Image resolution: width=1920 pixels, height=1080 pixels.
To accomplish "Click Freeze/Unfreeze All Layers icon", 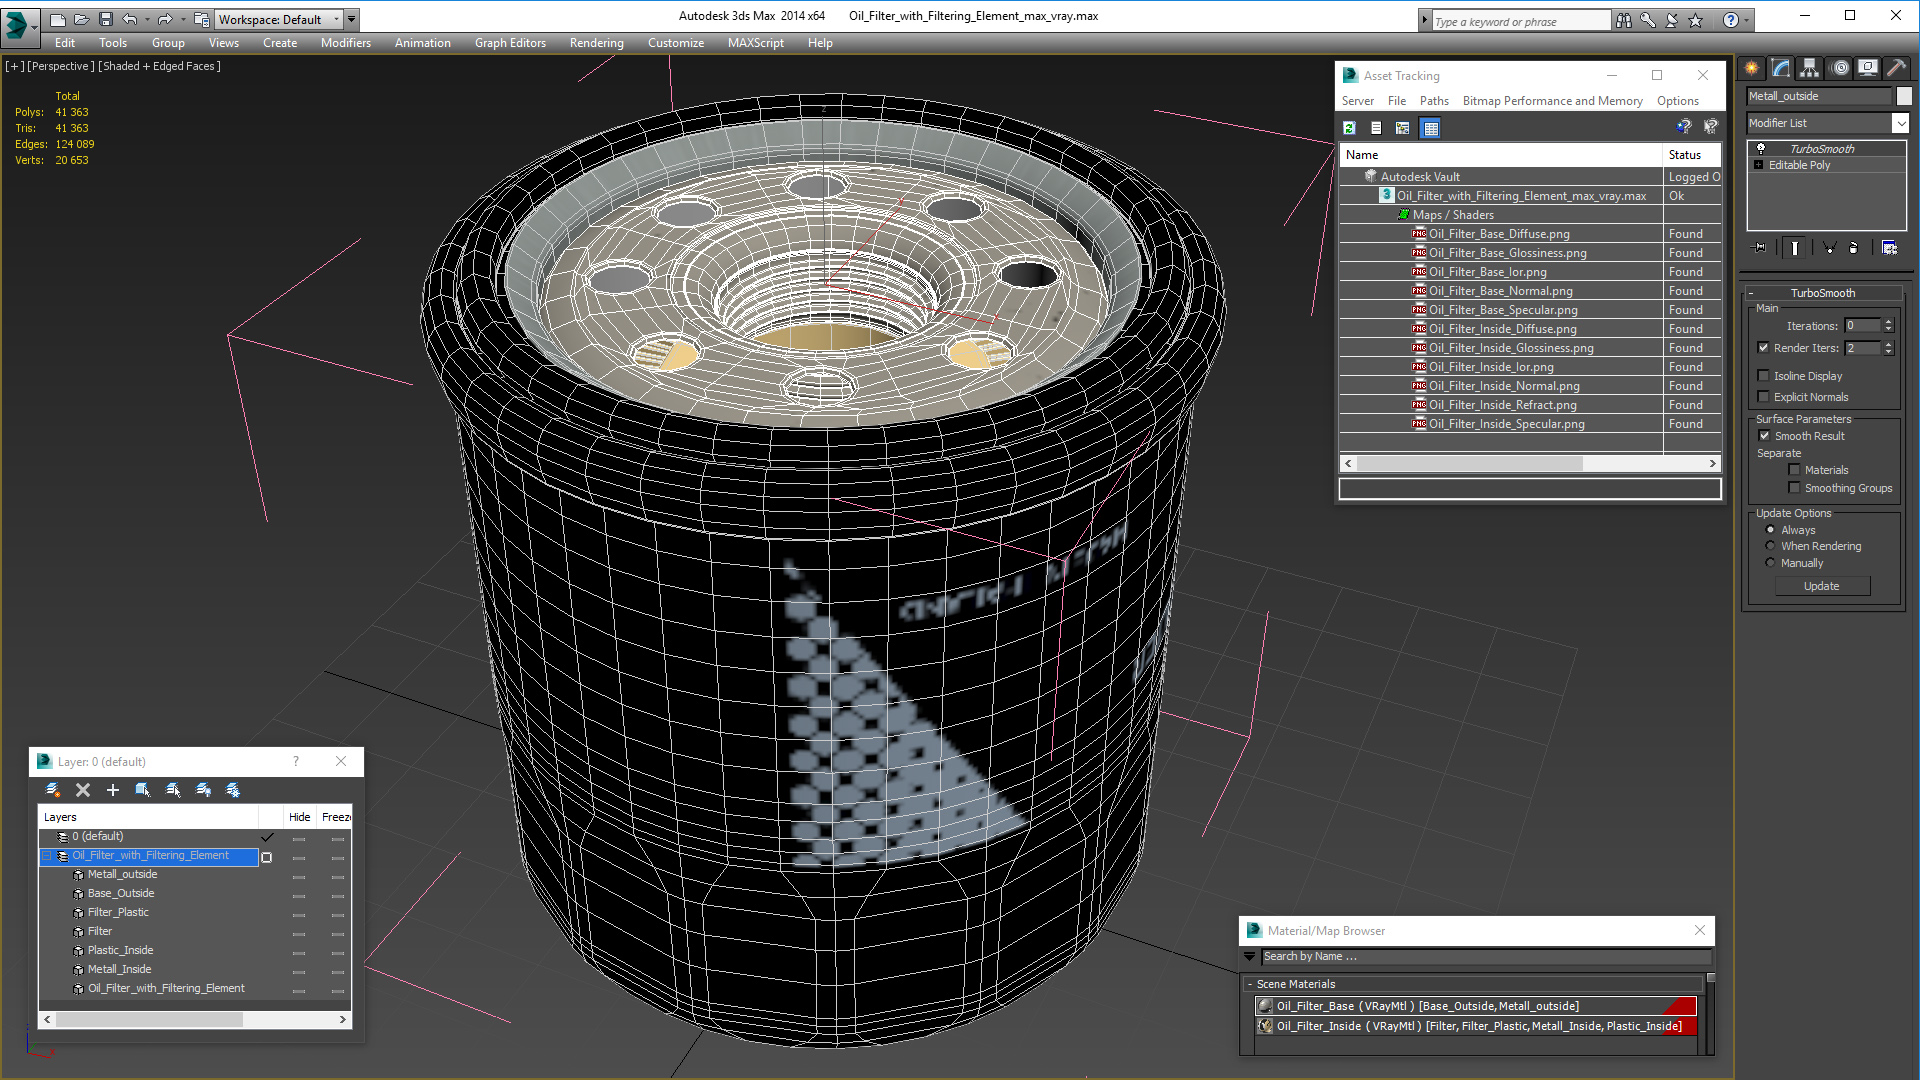I will 233,790.
